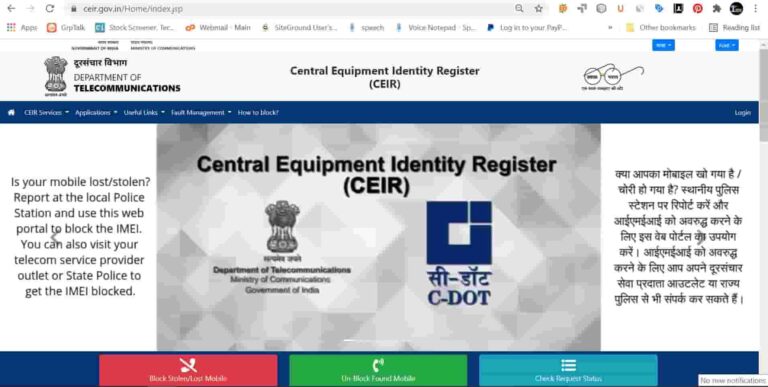Click the browser zoom magnifier icon
Image resolution: width=768 pixels, height=387 pixels.
[x=519, y=8]
